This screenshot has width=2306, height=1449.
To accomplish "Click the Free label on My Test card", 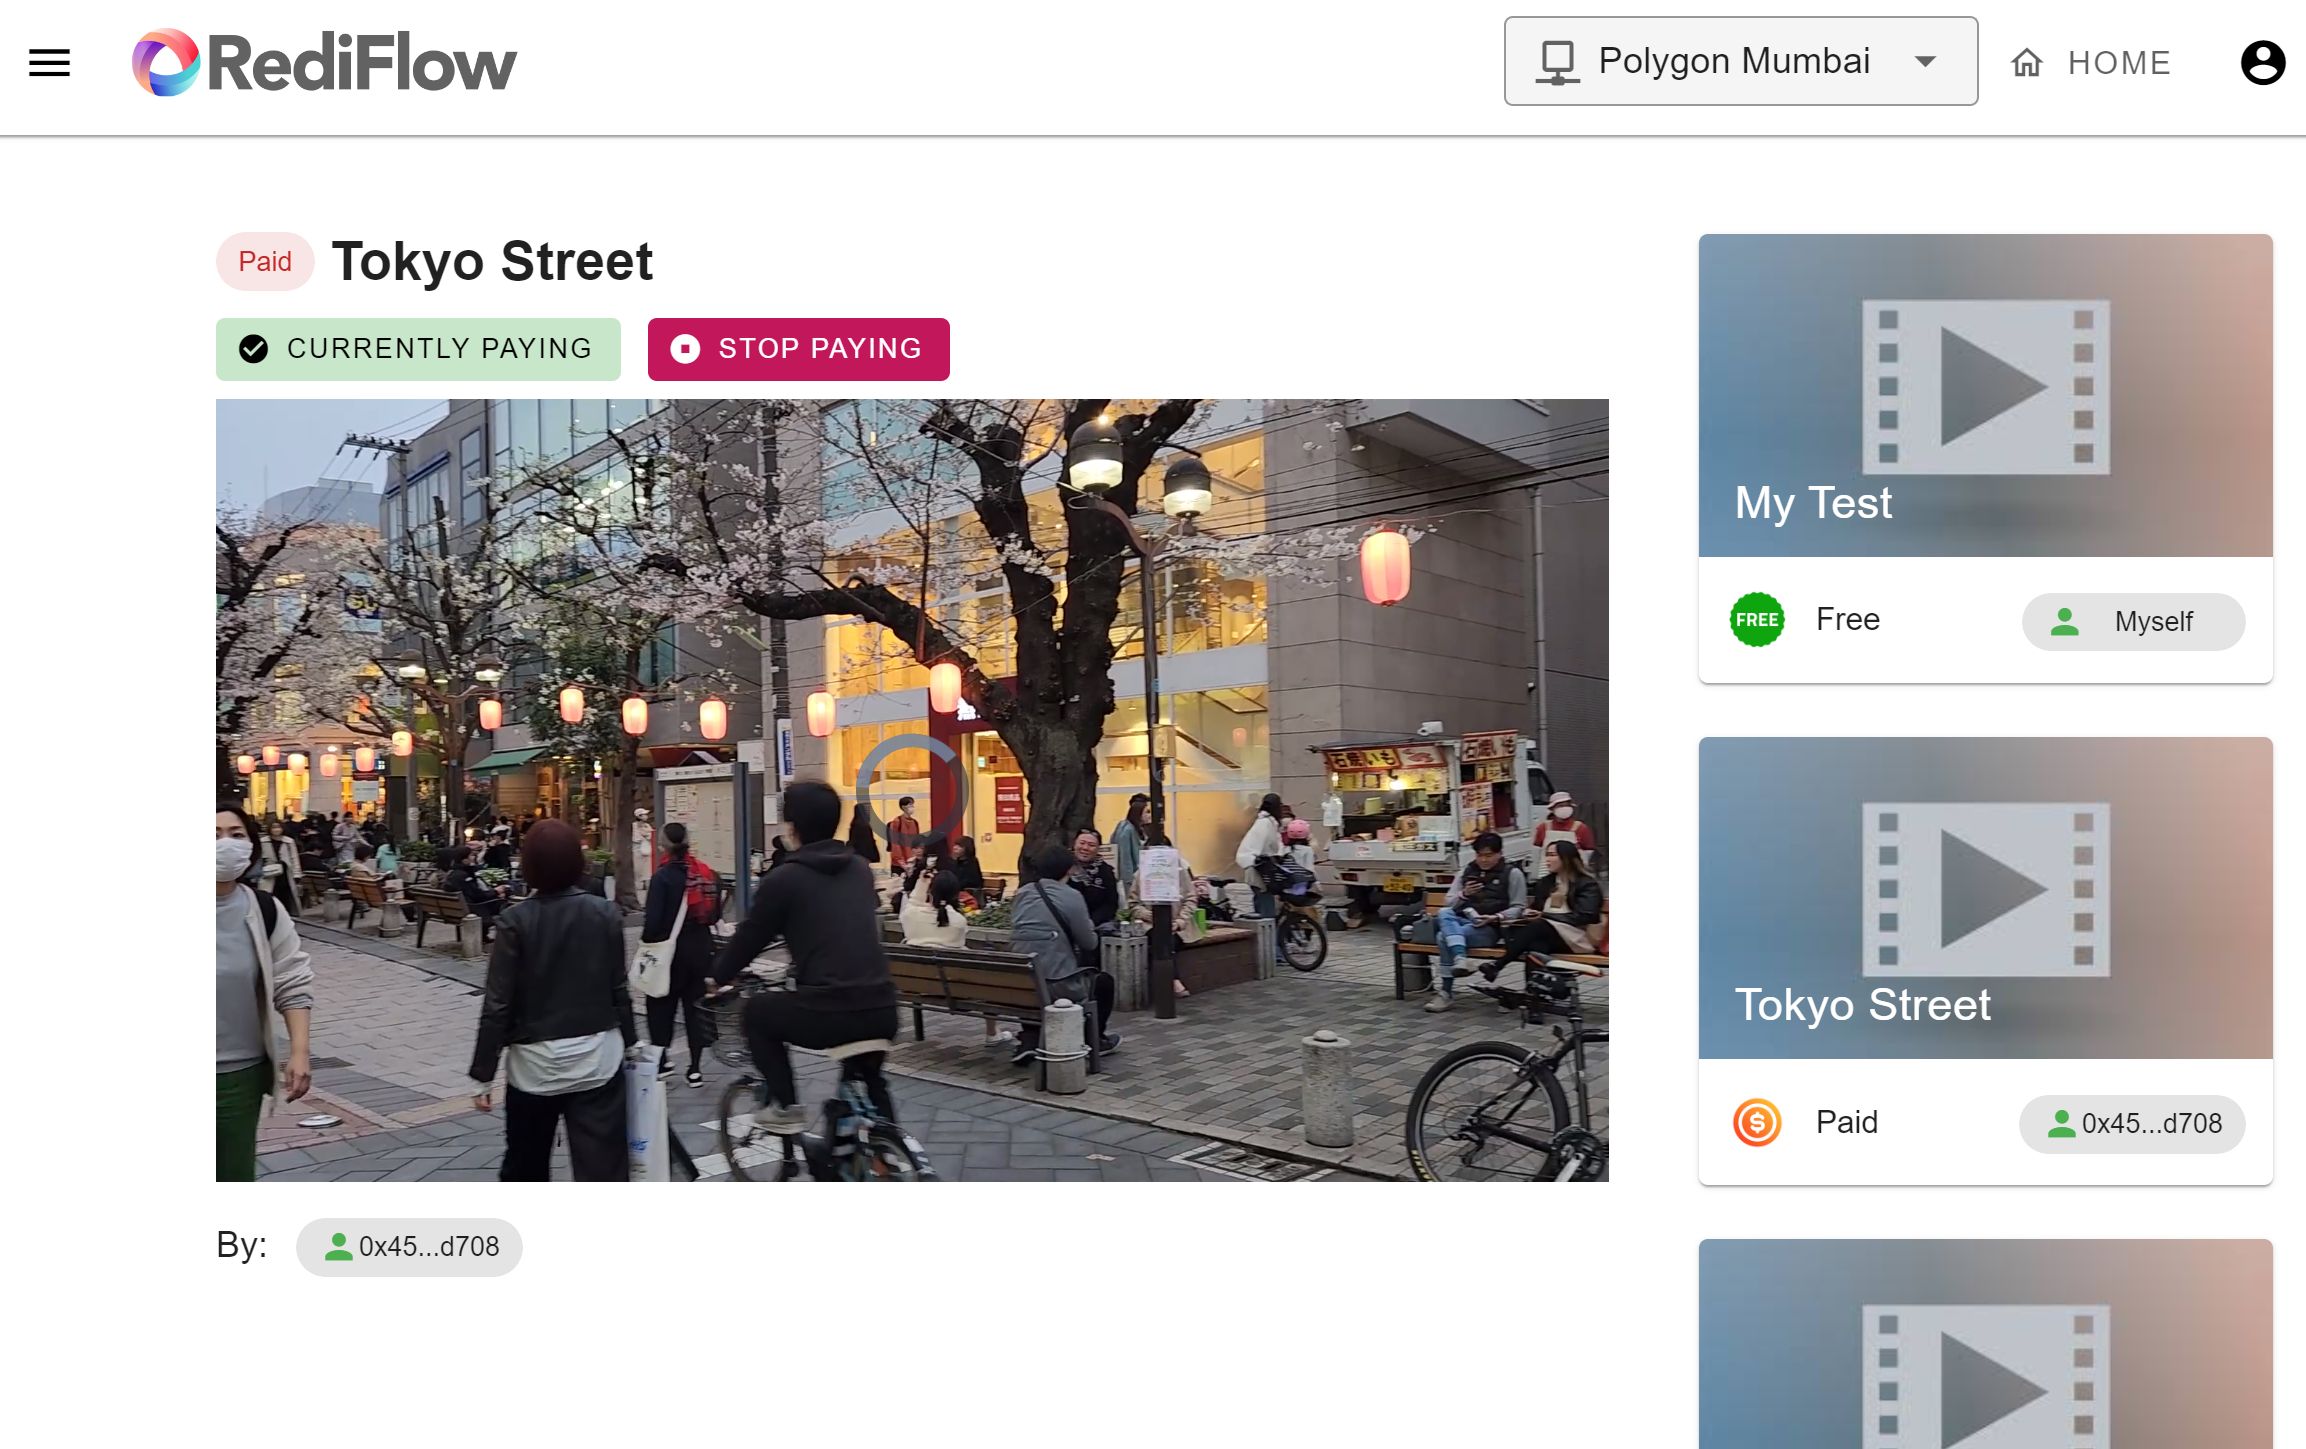I will tap(1847, 619).
